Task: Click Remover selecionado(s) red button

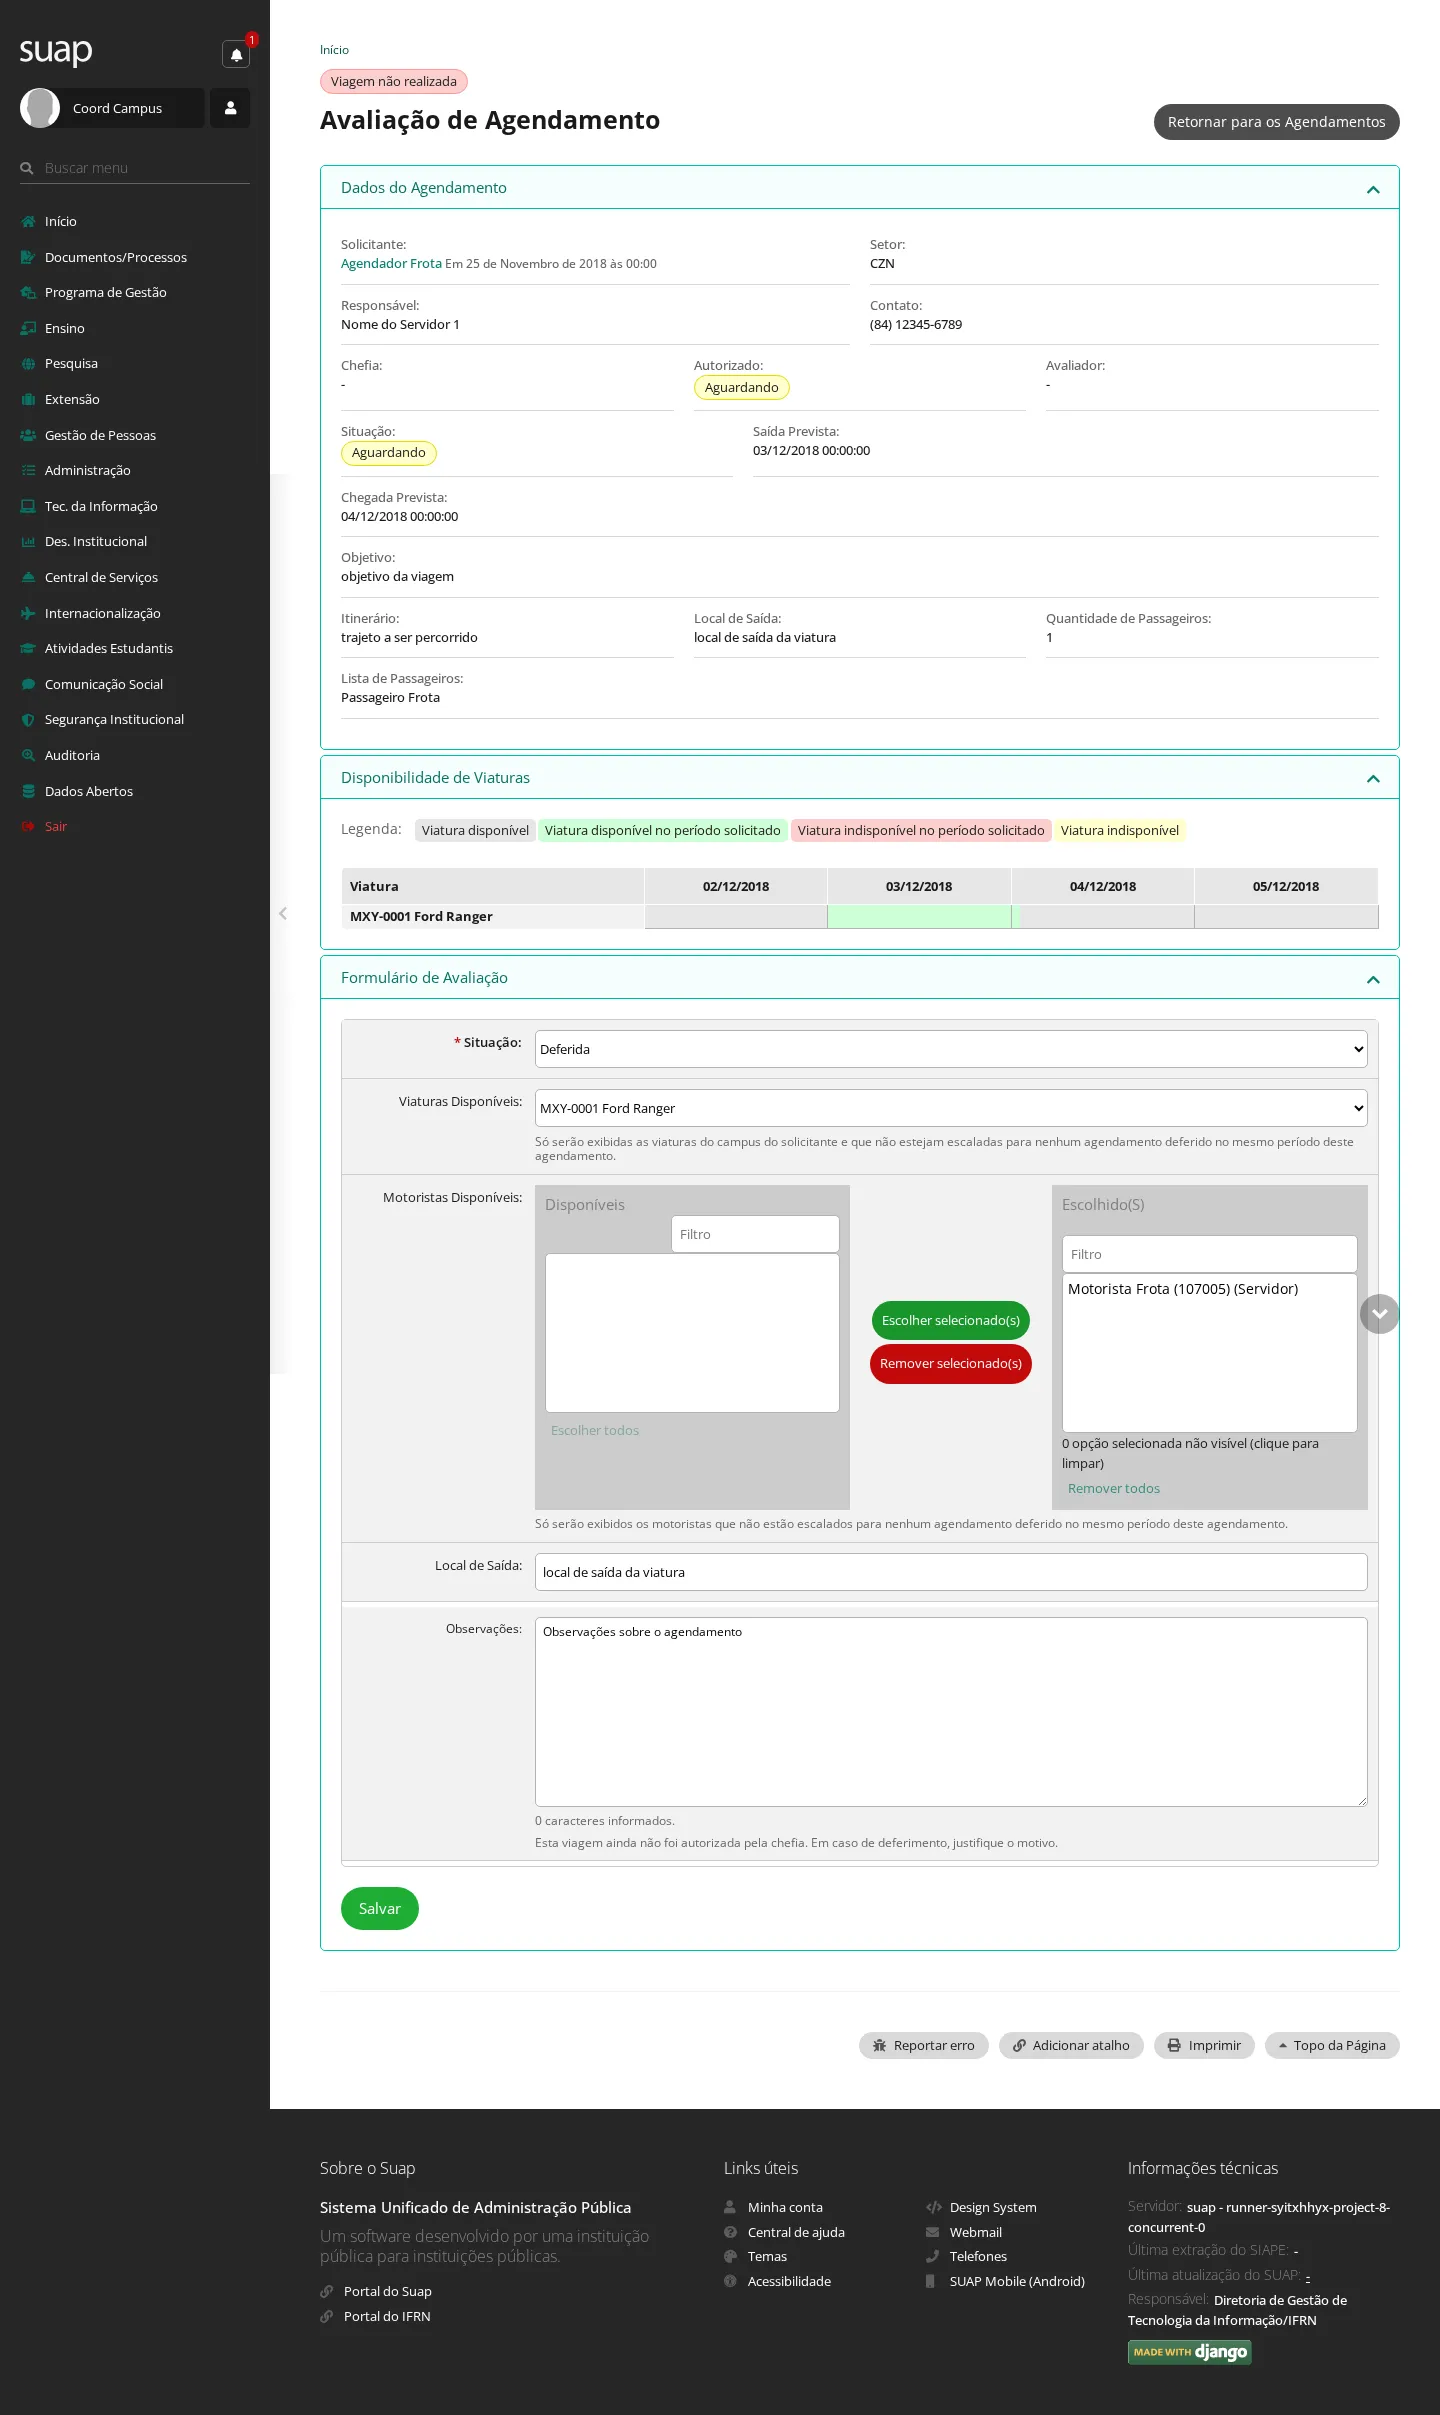Action: (950, 1363)
